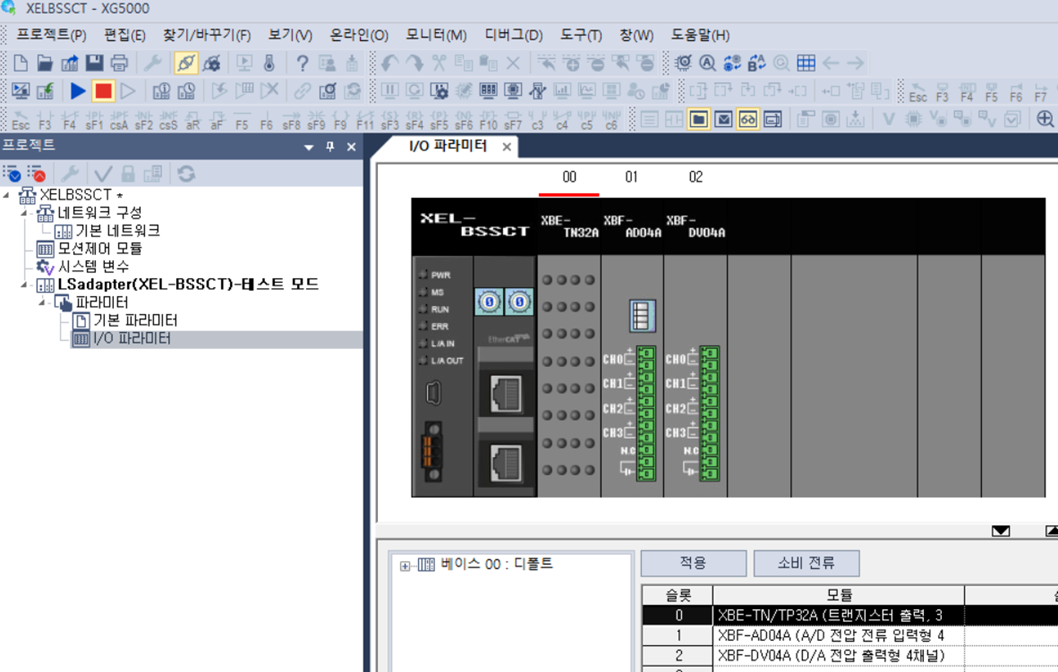Click the open project folder icon

point(45,63)
